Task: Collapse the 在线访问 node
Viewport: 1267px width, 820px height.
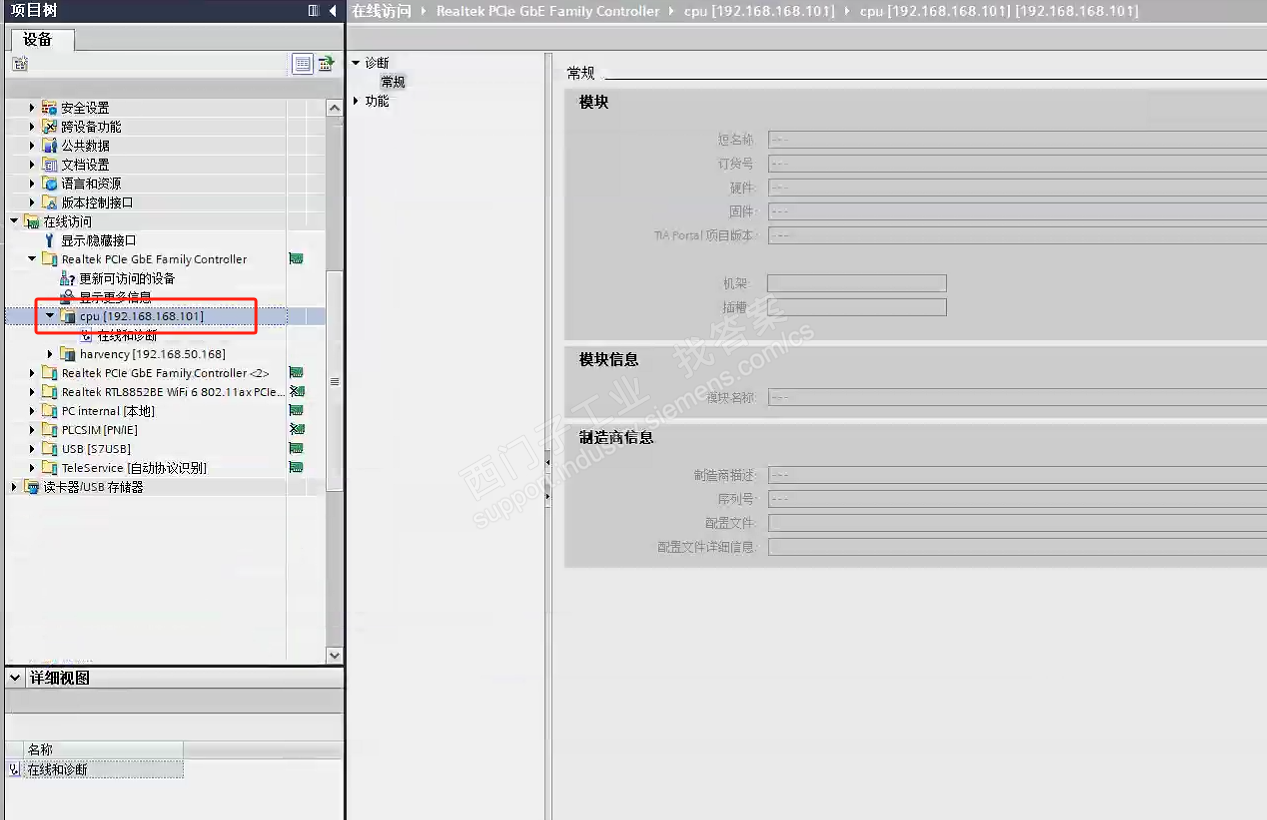Action: tap(14, 222)
